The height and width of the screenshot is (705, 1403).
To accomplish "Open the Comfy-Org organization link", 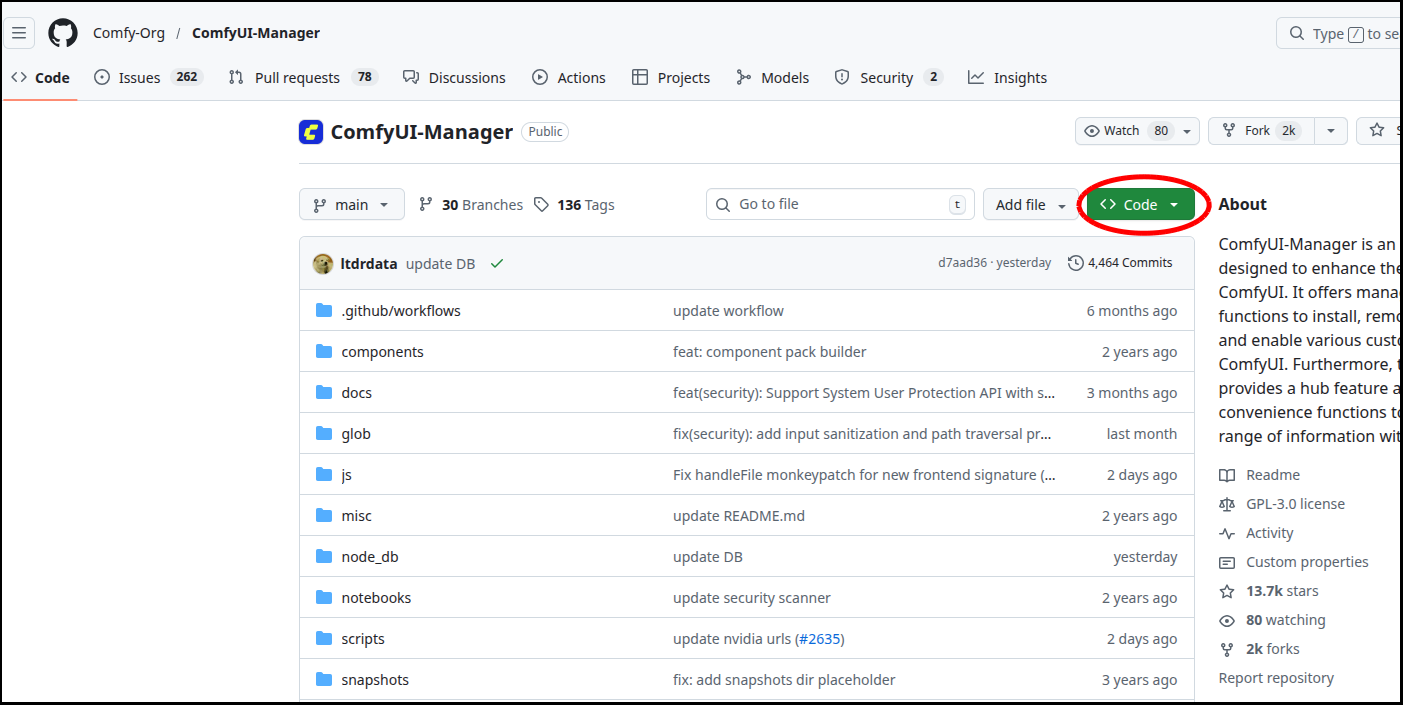I will tap(129, 33).
